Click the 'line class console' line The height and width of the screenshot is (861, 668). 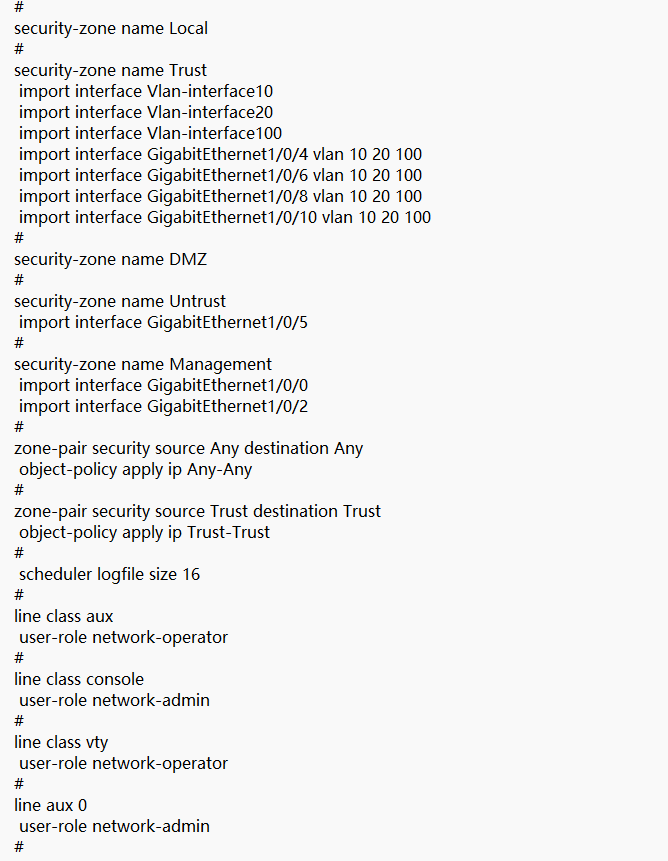click(79, 679)
